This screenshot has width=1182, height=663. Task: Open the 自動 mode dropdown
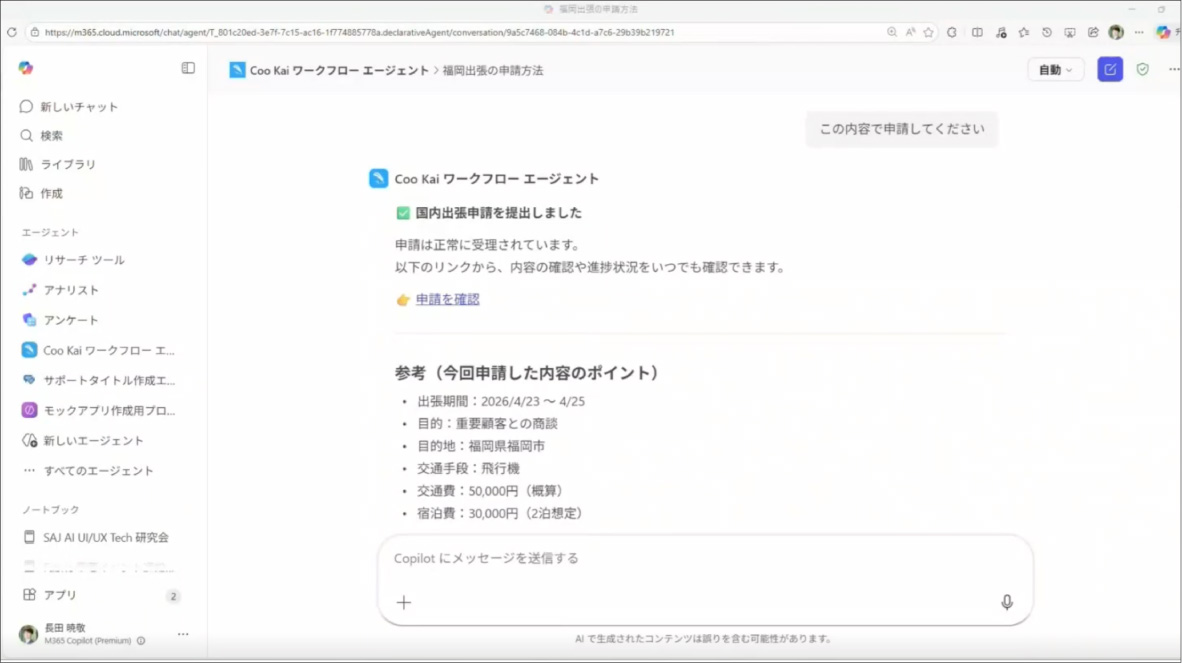pyautogui.click(x=1055, y=70)
